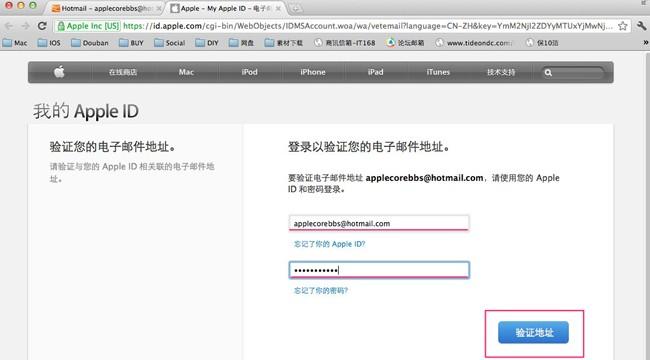The image size is (650, 360).
Task: Click the 验证地址 button
Action: pos(534,332)
